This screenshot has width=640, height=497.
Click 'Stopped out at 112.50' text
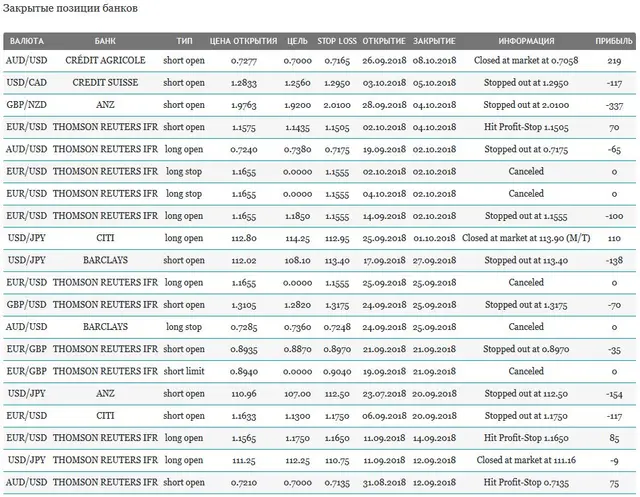coord(526,393)
